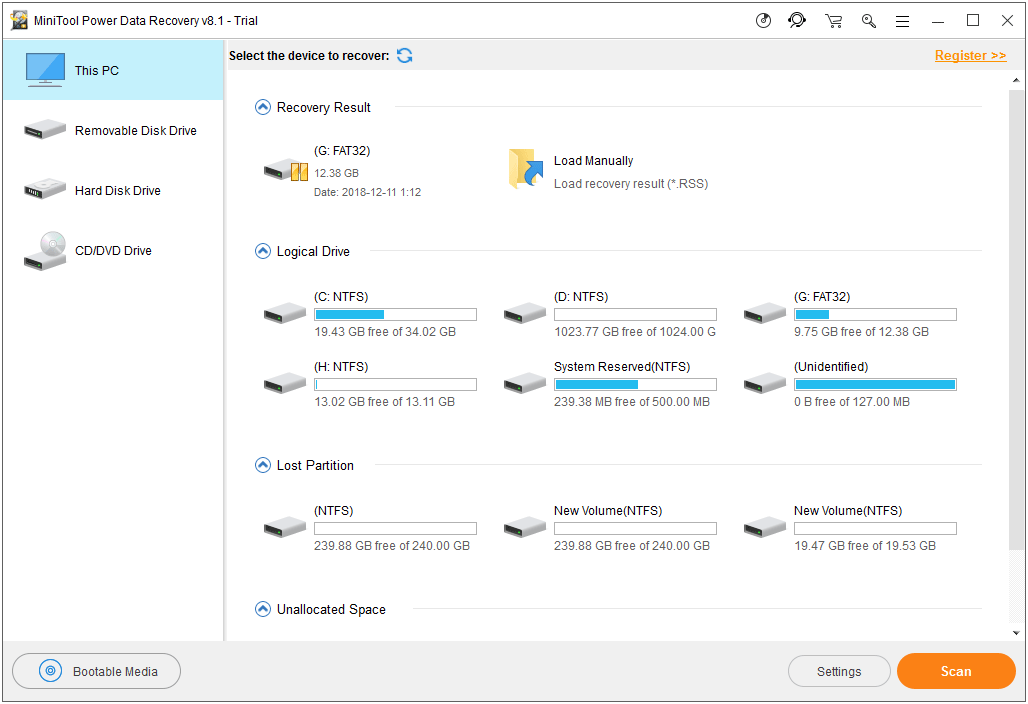Click the magnifier key icon in title bar

pos(868,20)
